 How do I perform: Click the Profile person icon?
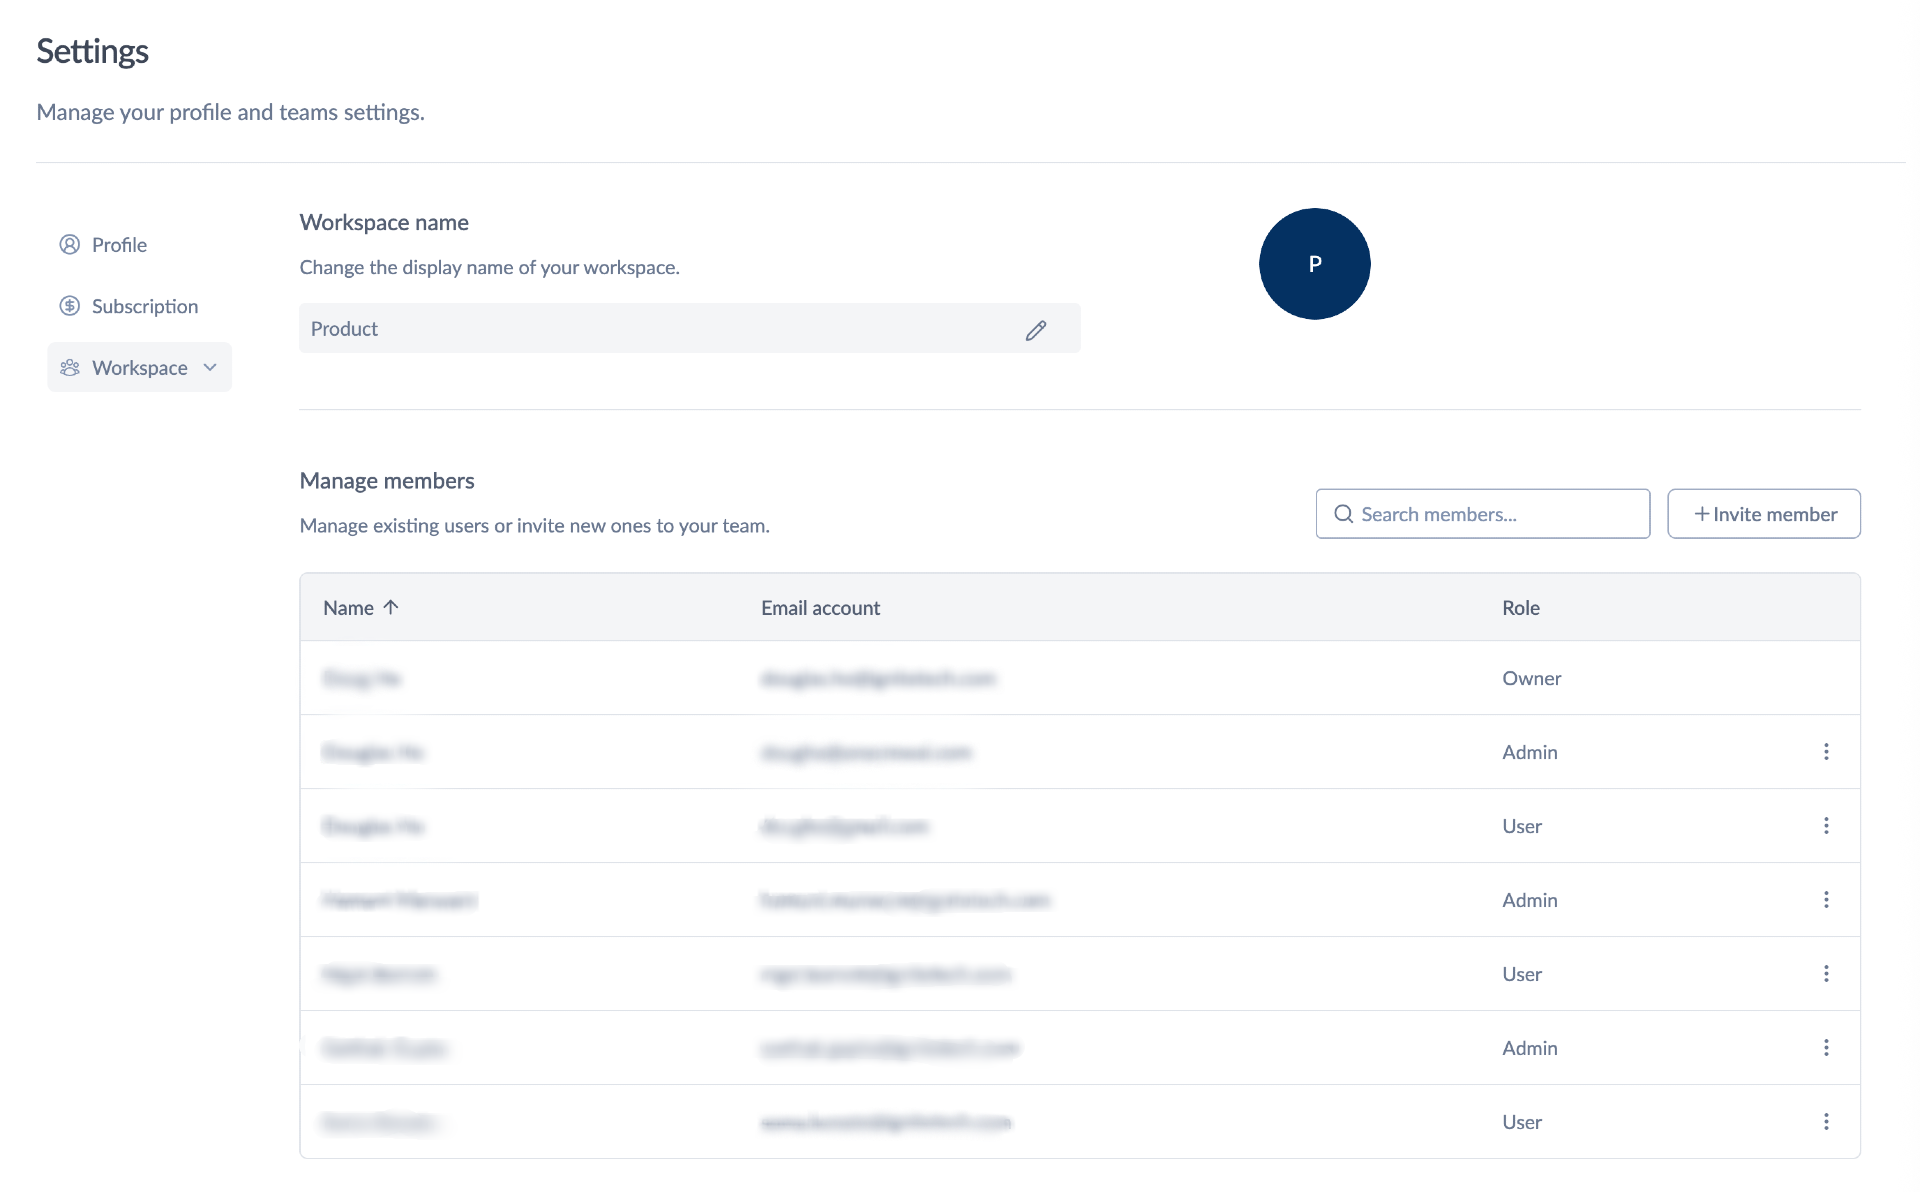point(69,245)
